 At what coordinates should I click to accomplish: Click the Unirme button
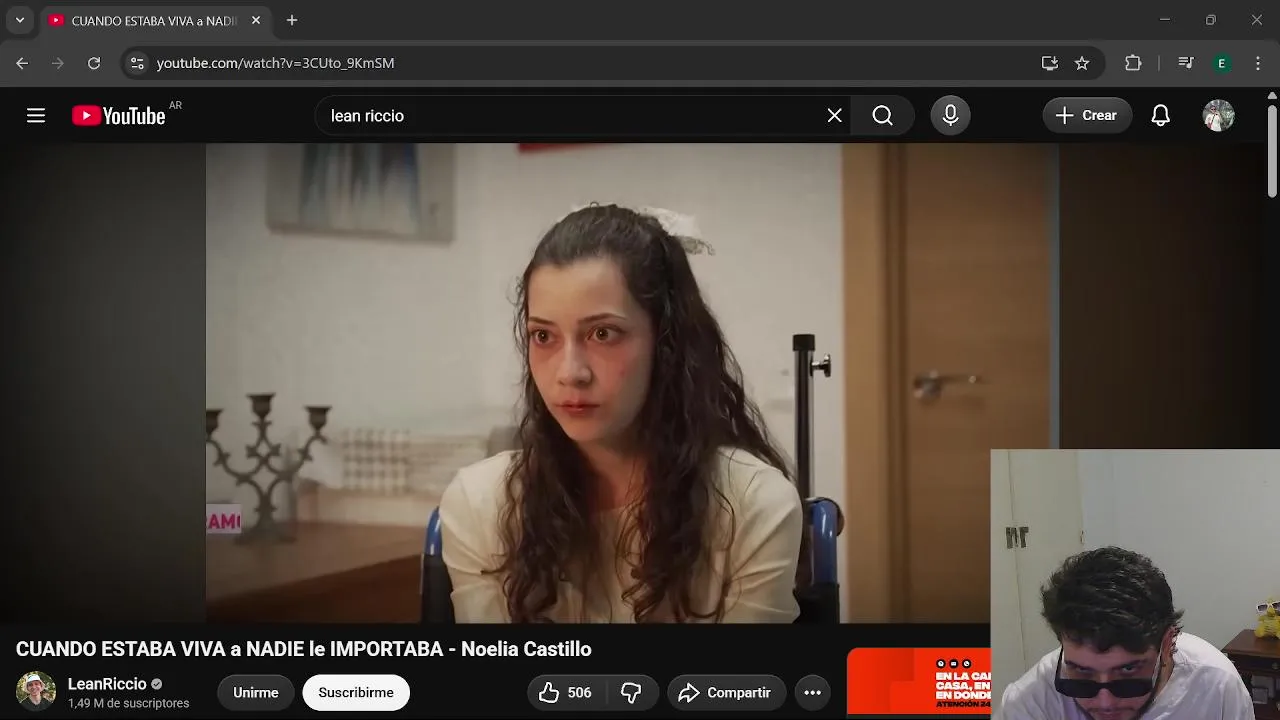pos(256,692)
